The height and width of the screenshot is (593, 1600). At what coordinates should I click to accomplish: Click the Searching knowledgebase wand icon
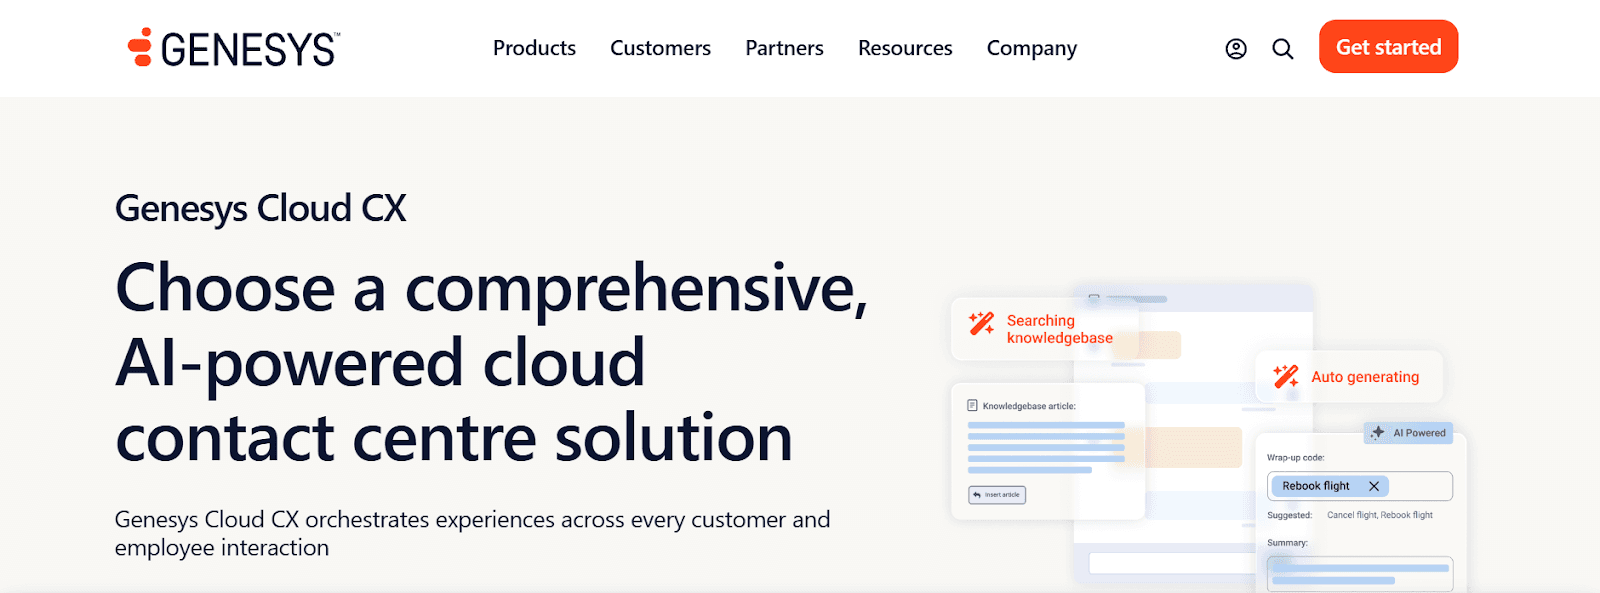pyautogui.click(x=981, y=323)
